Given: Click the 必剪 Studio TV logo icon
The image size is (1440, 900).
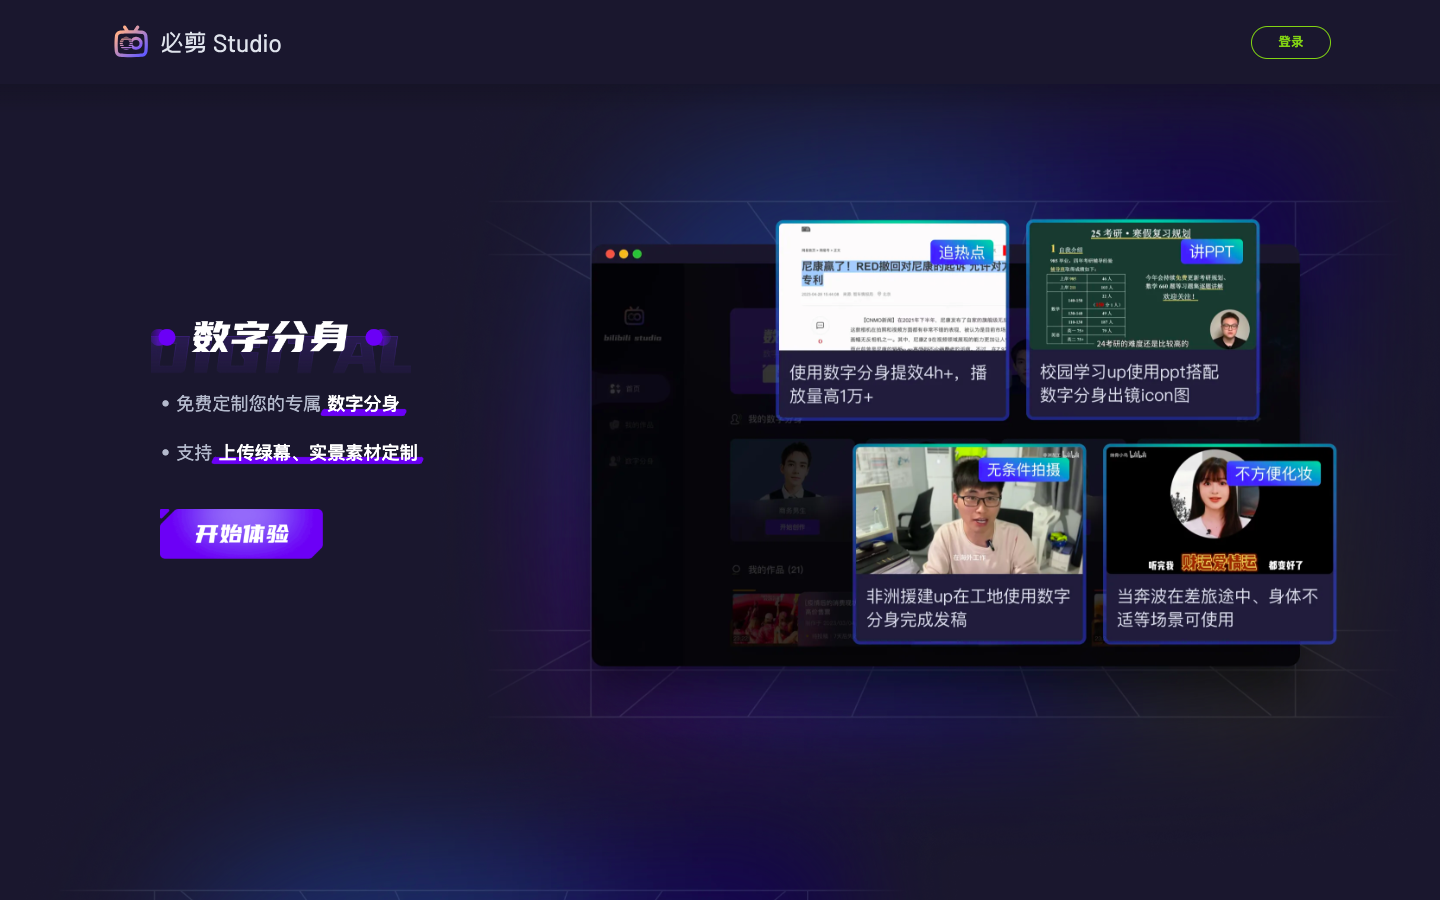Looking at the screenshot, I should (131, 42).
